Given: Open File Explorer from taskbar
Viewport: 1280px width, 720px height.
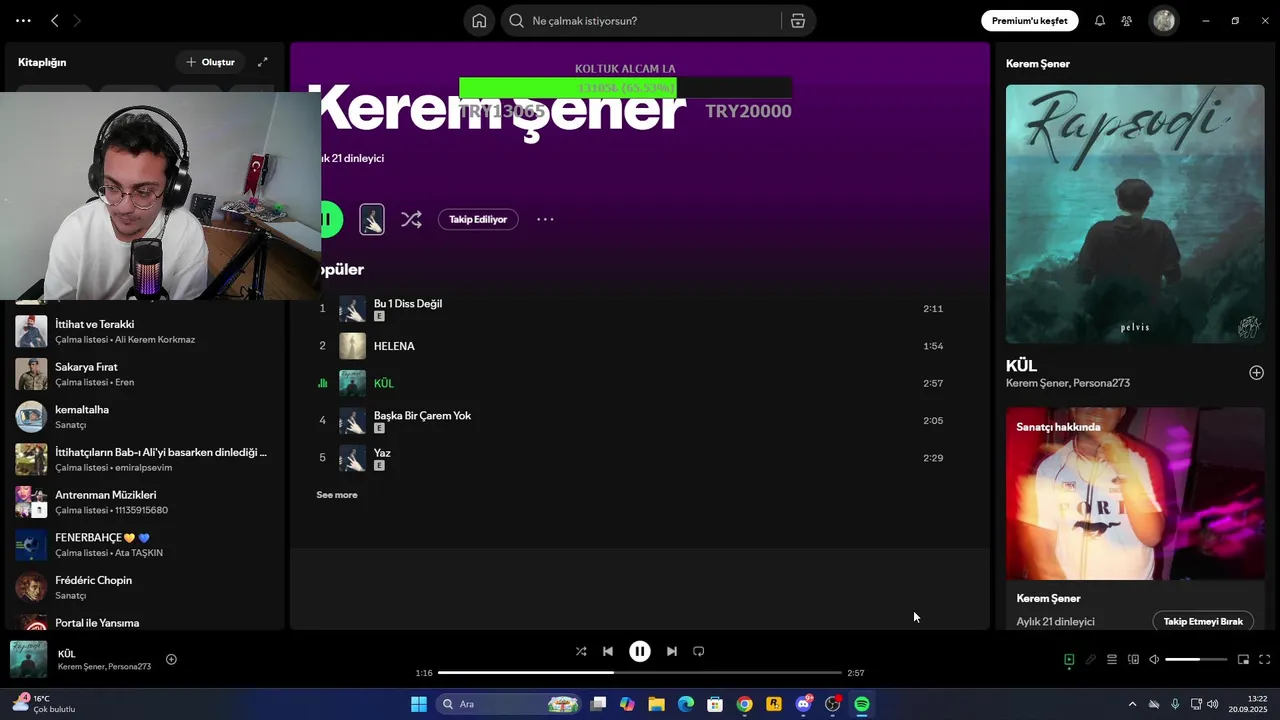Looking at the screenshot, I should pos(656,704).
